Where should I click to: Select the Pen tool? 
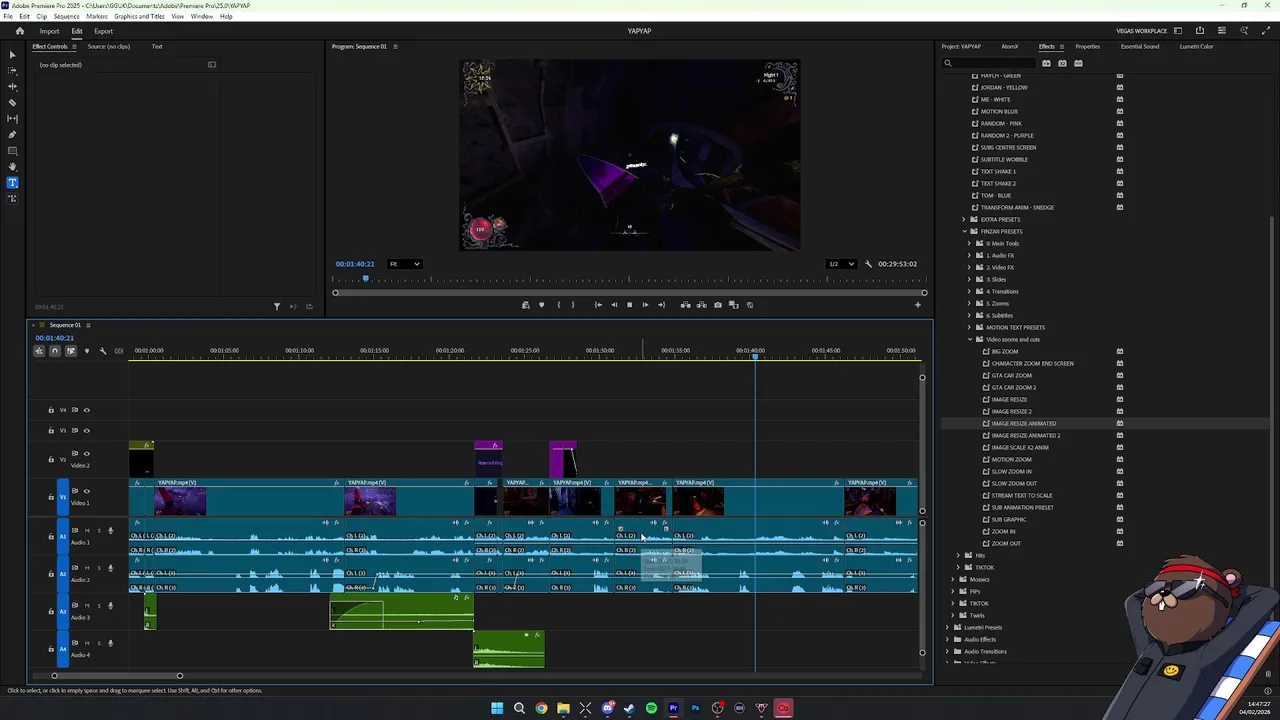pyautogui.click(x=12, y=134)
